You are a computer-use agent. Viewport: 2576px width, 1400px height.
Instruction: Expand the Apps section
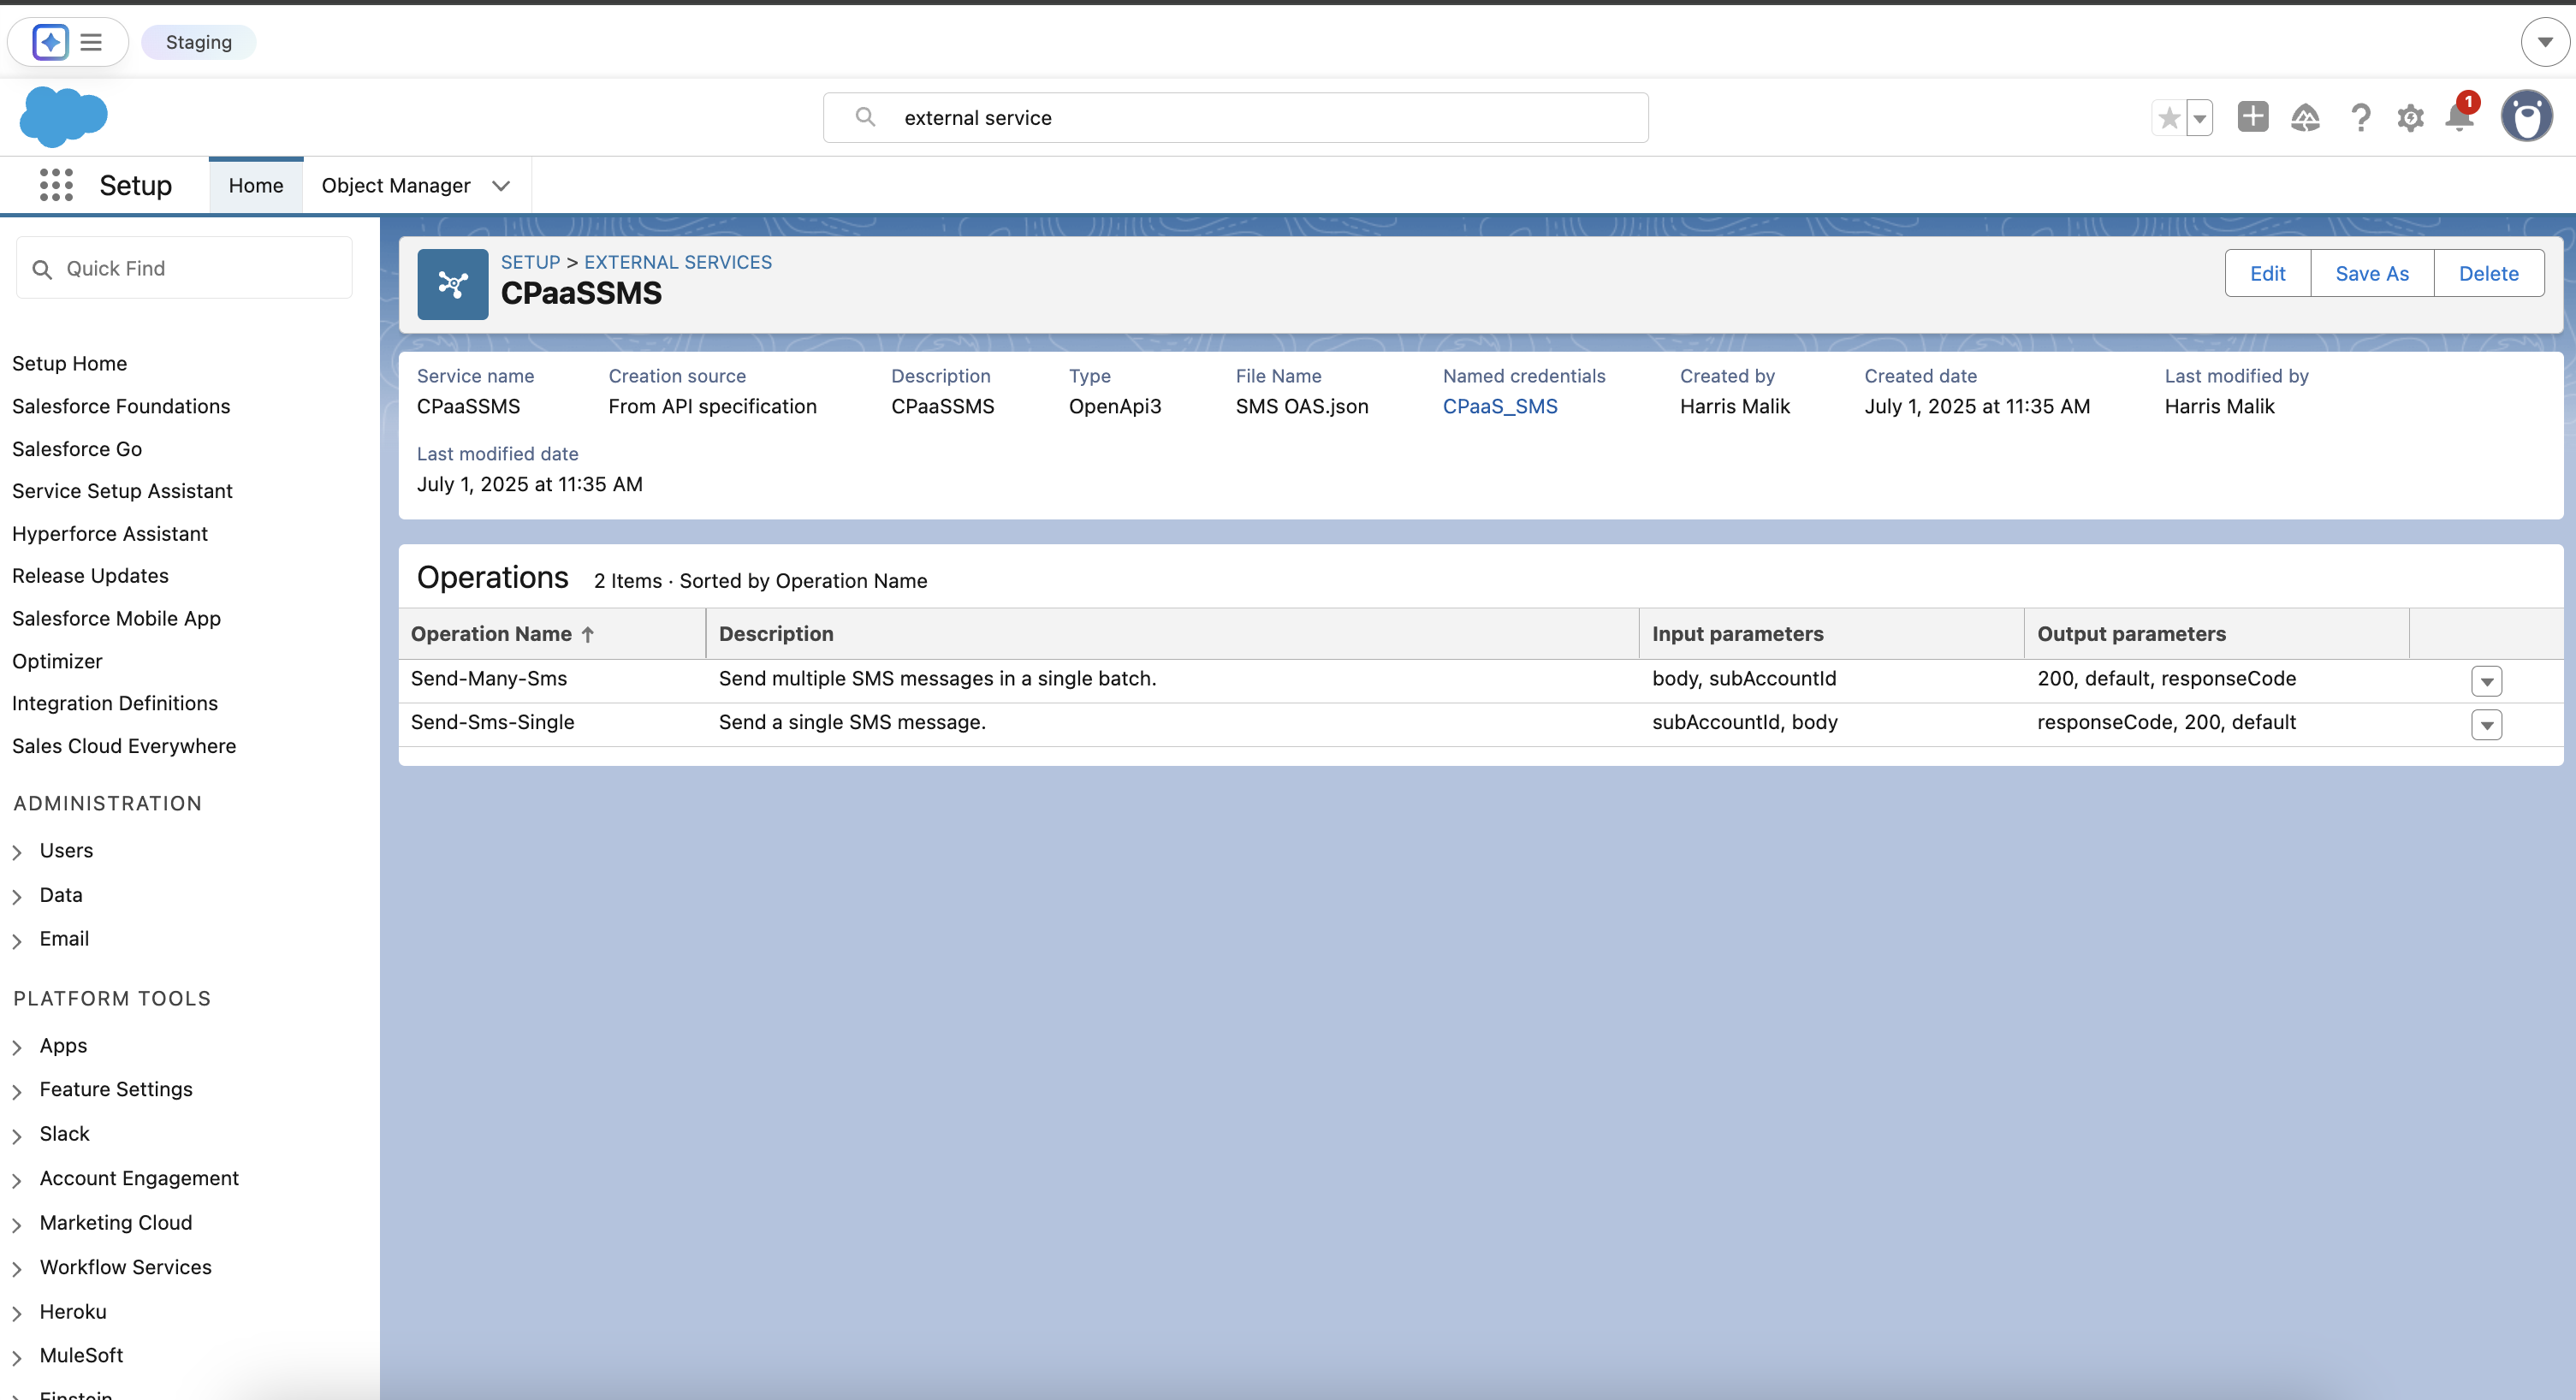17,1047
